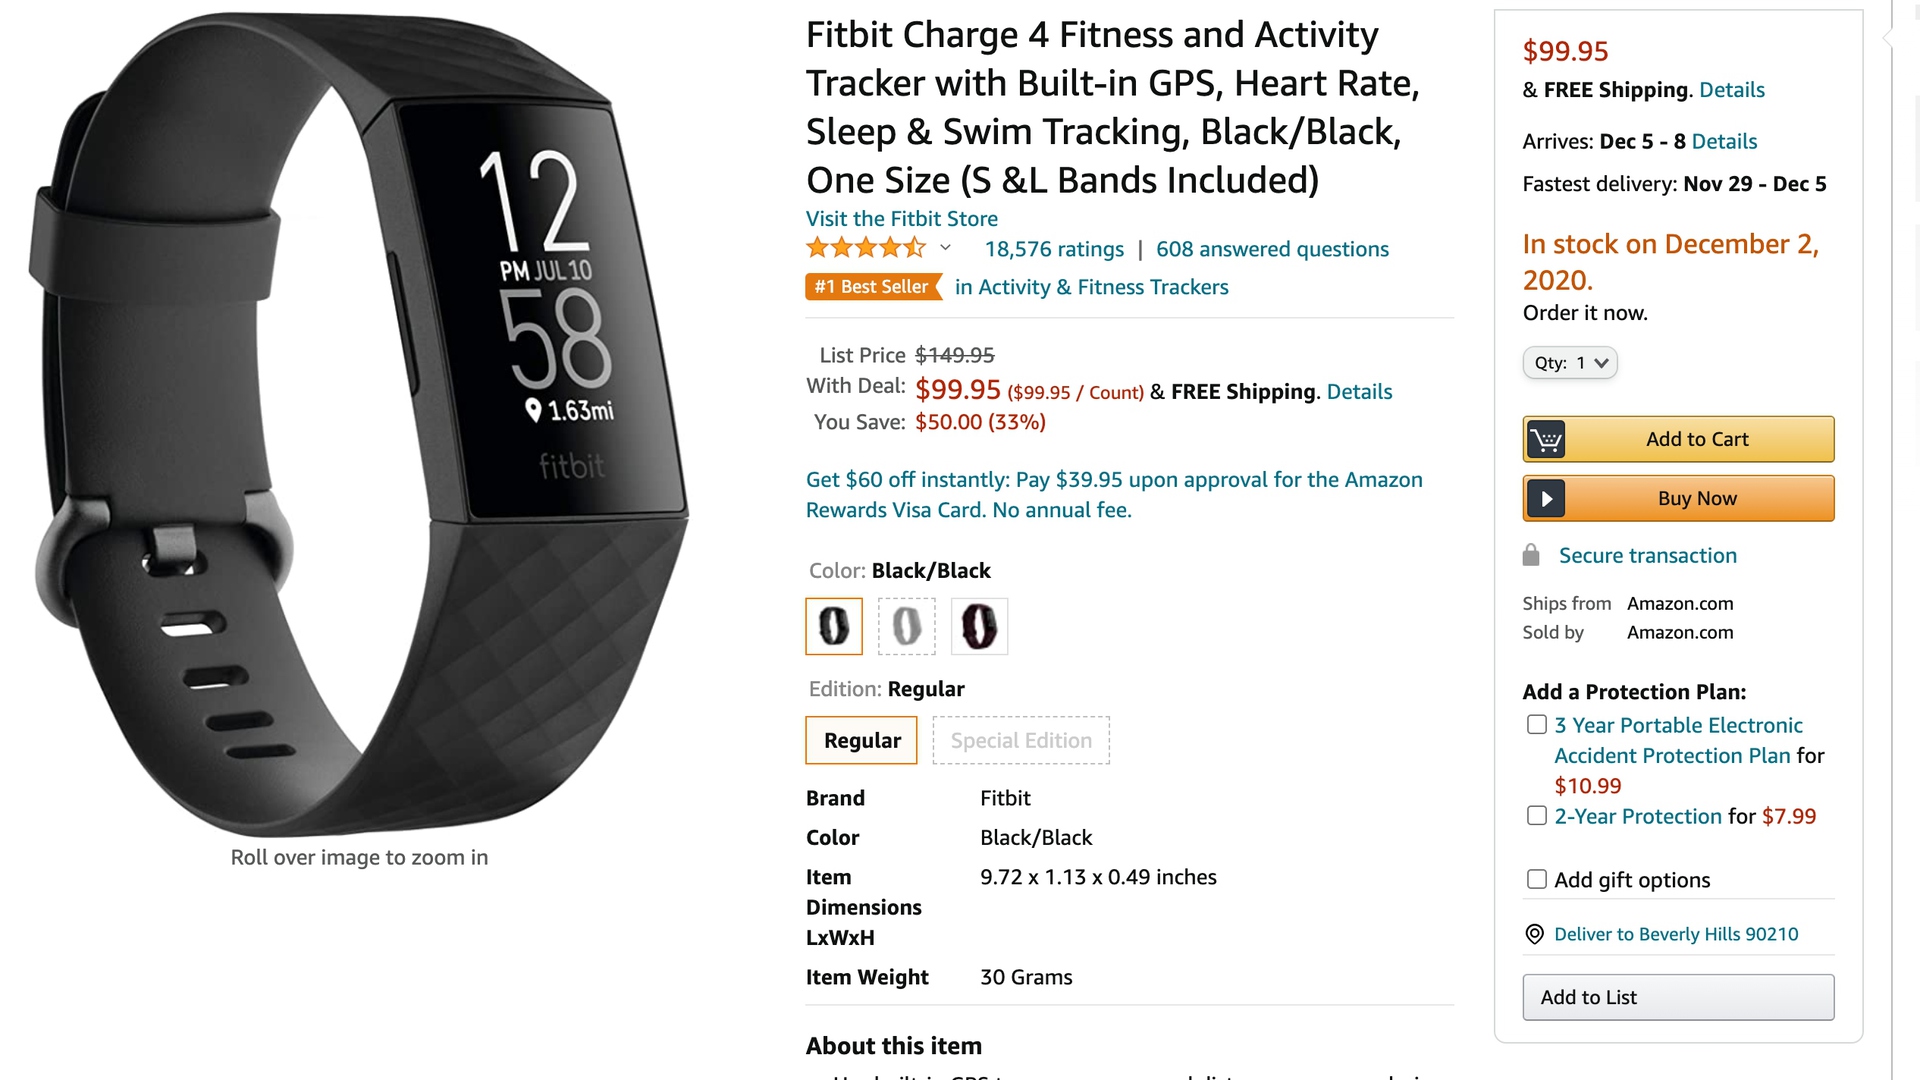Click the location pin icon next to Deliver to
The height and width of the screenshot is (1080, 1920).
1534,934
